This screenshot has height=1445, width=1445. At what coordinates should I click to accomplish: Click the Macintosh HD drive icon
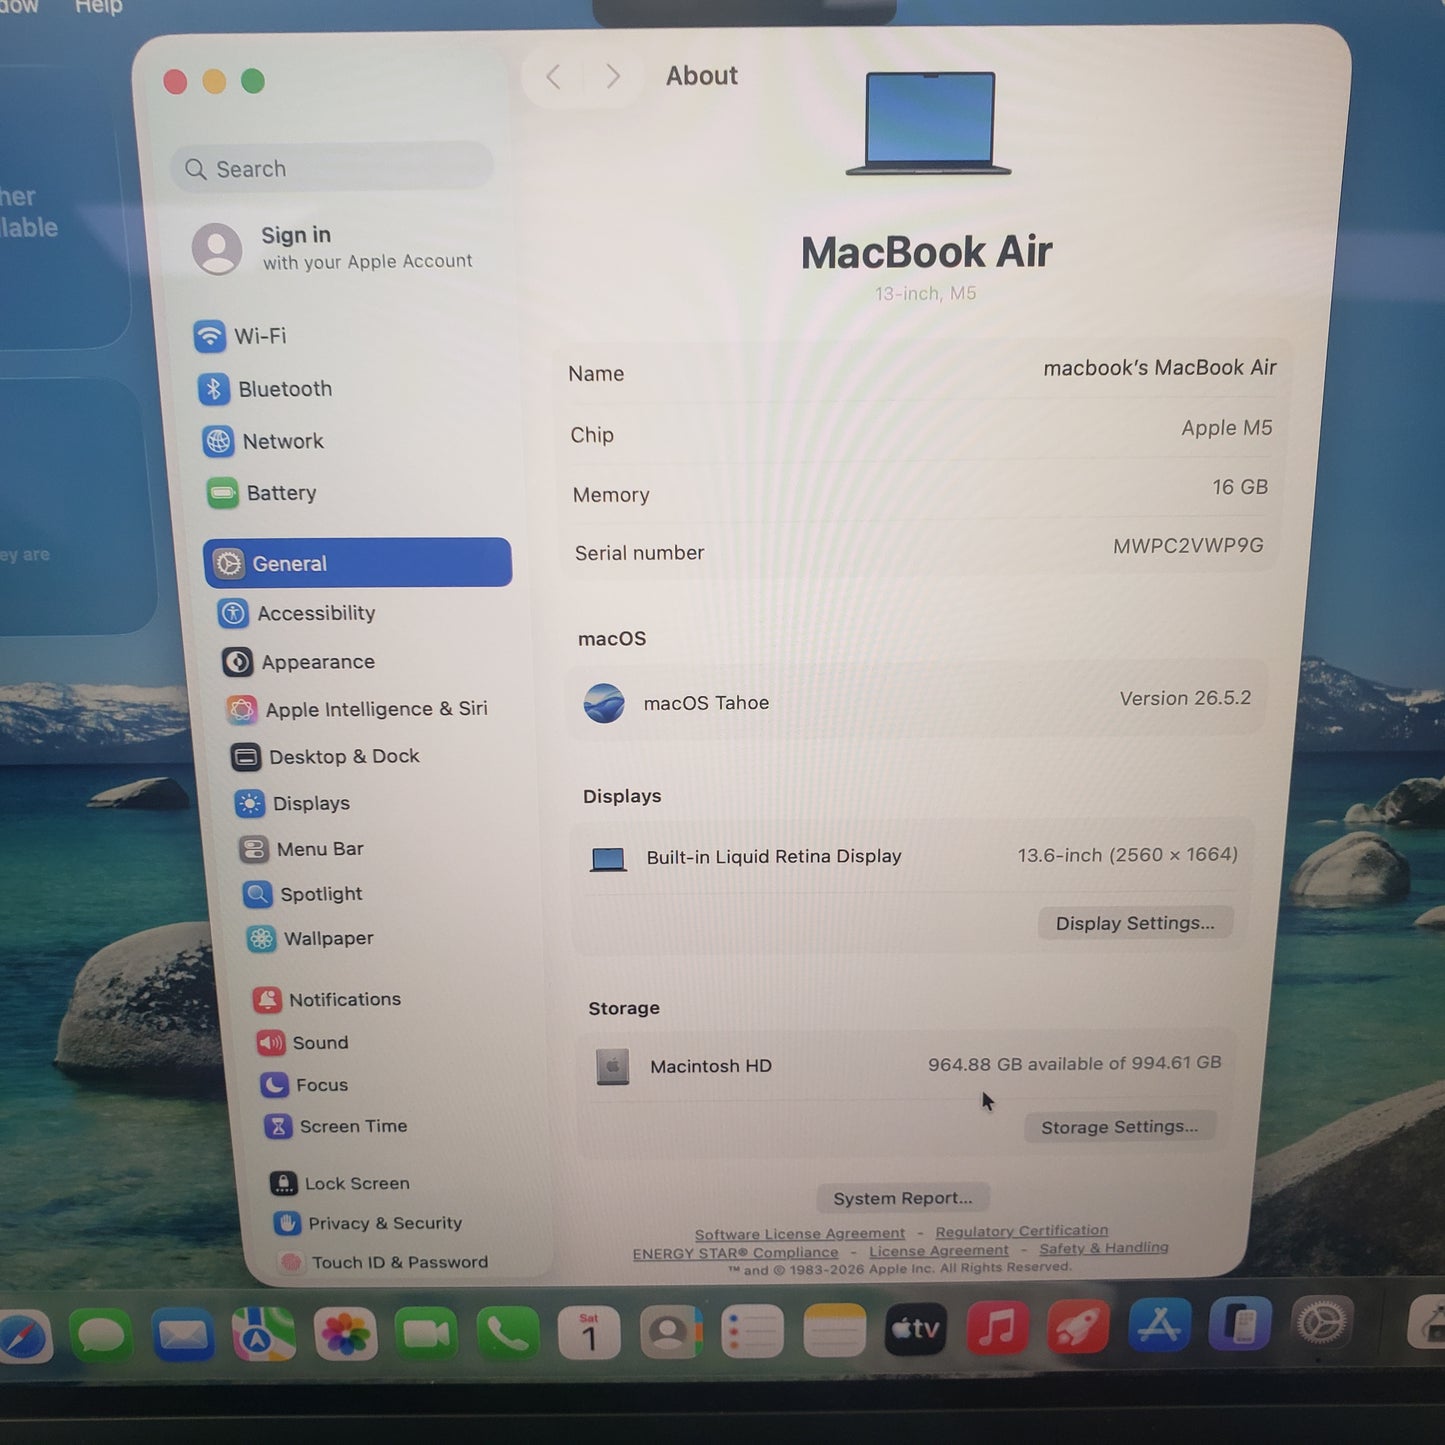613,1067
